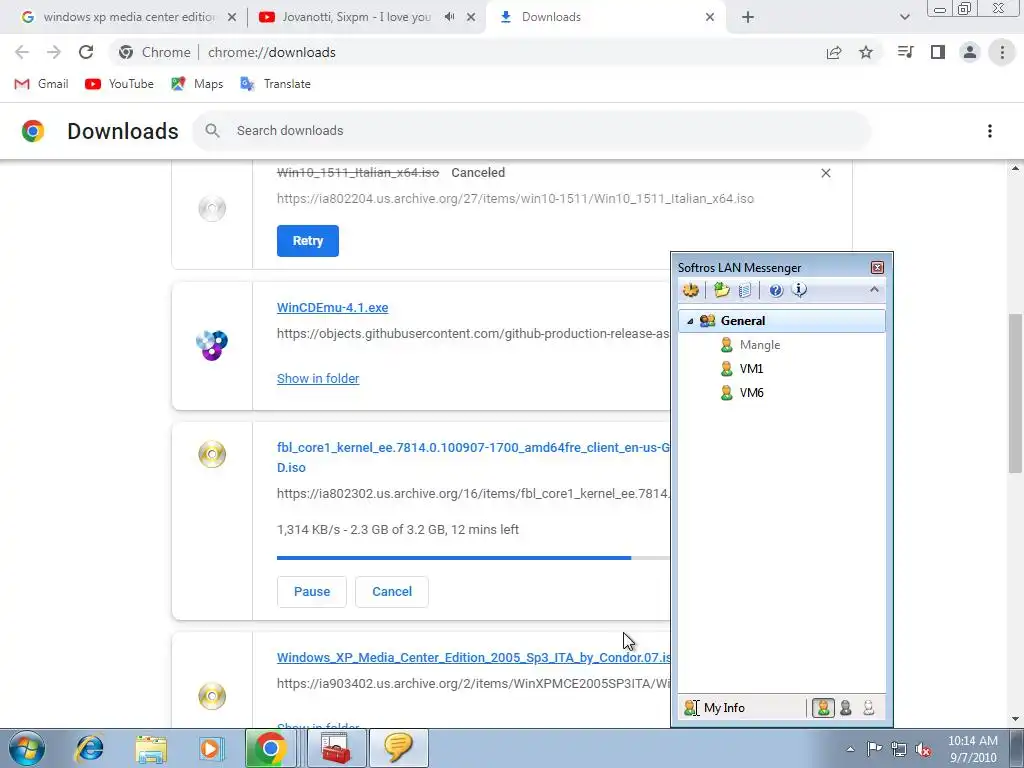Open the Gmail bookmark
The image size is (1024, 768).
(42, 84)
